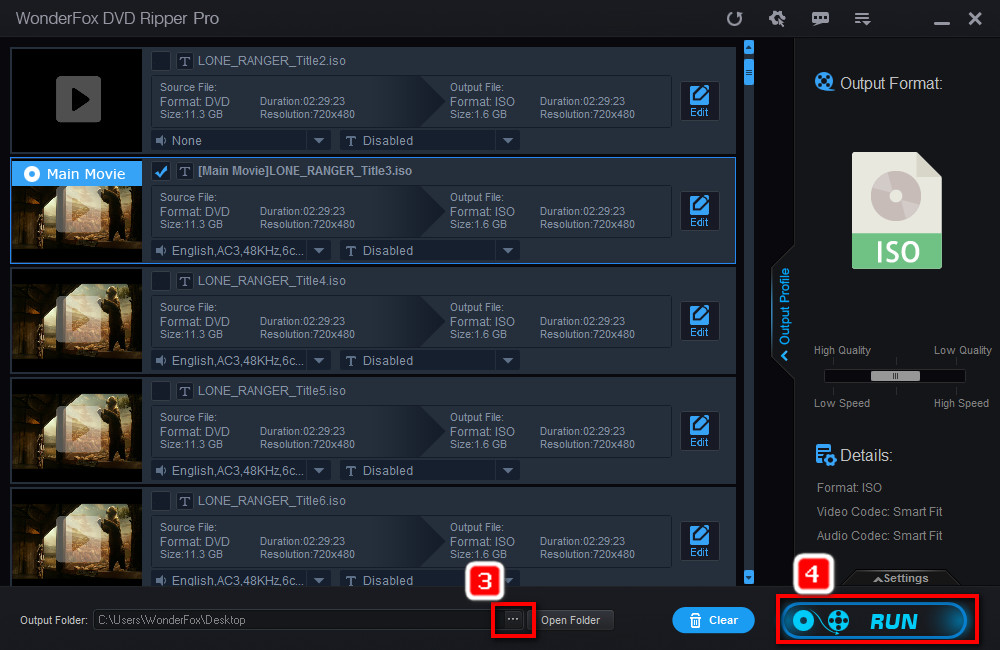
Task: Open the feedback chat bubble icon
Action: point(820,18)
